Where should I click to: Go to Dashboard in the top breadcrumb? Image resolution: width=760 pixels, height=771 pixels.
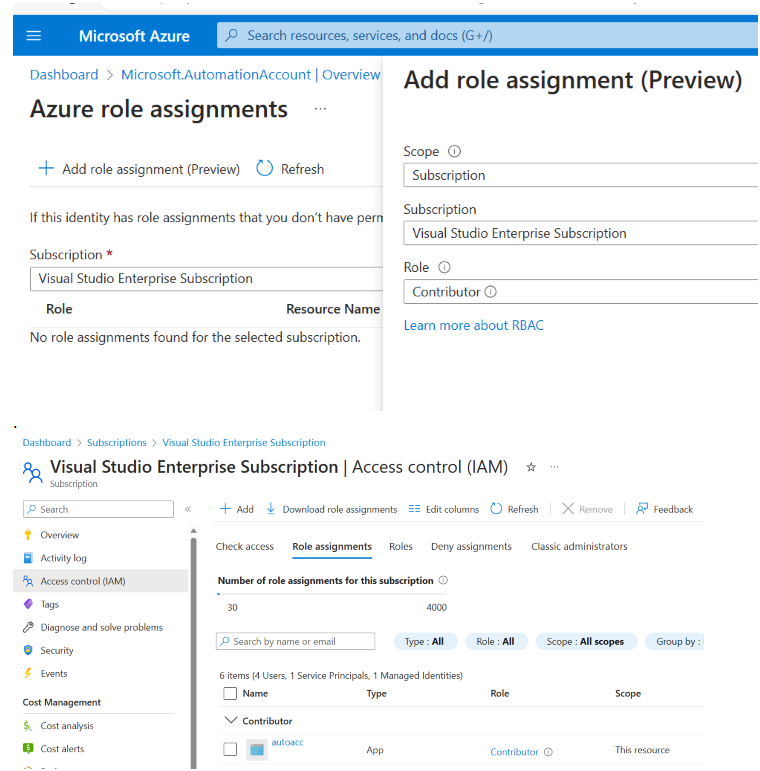pyautogui.click(x=64, y=74)
